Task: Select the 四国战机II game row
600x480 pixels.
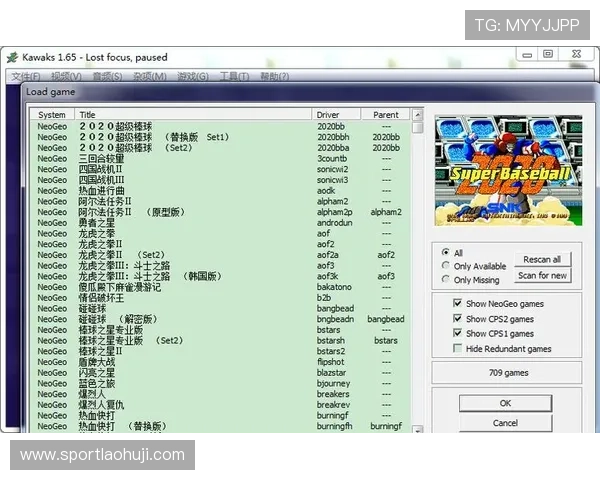Action: click(220, 169)
